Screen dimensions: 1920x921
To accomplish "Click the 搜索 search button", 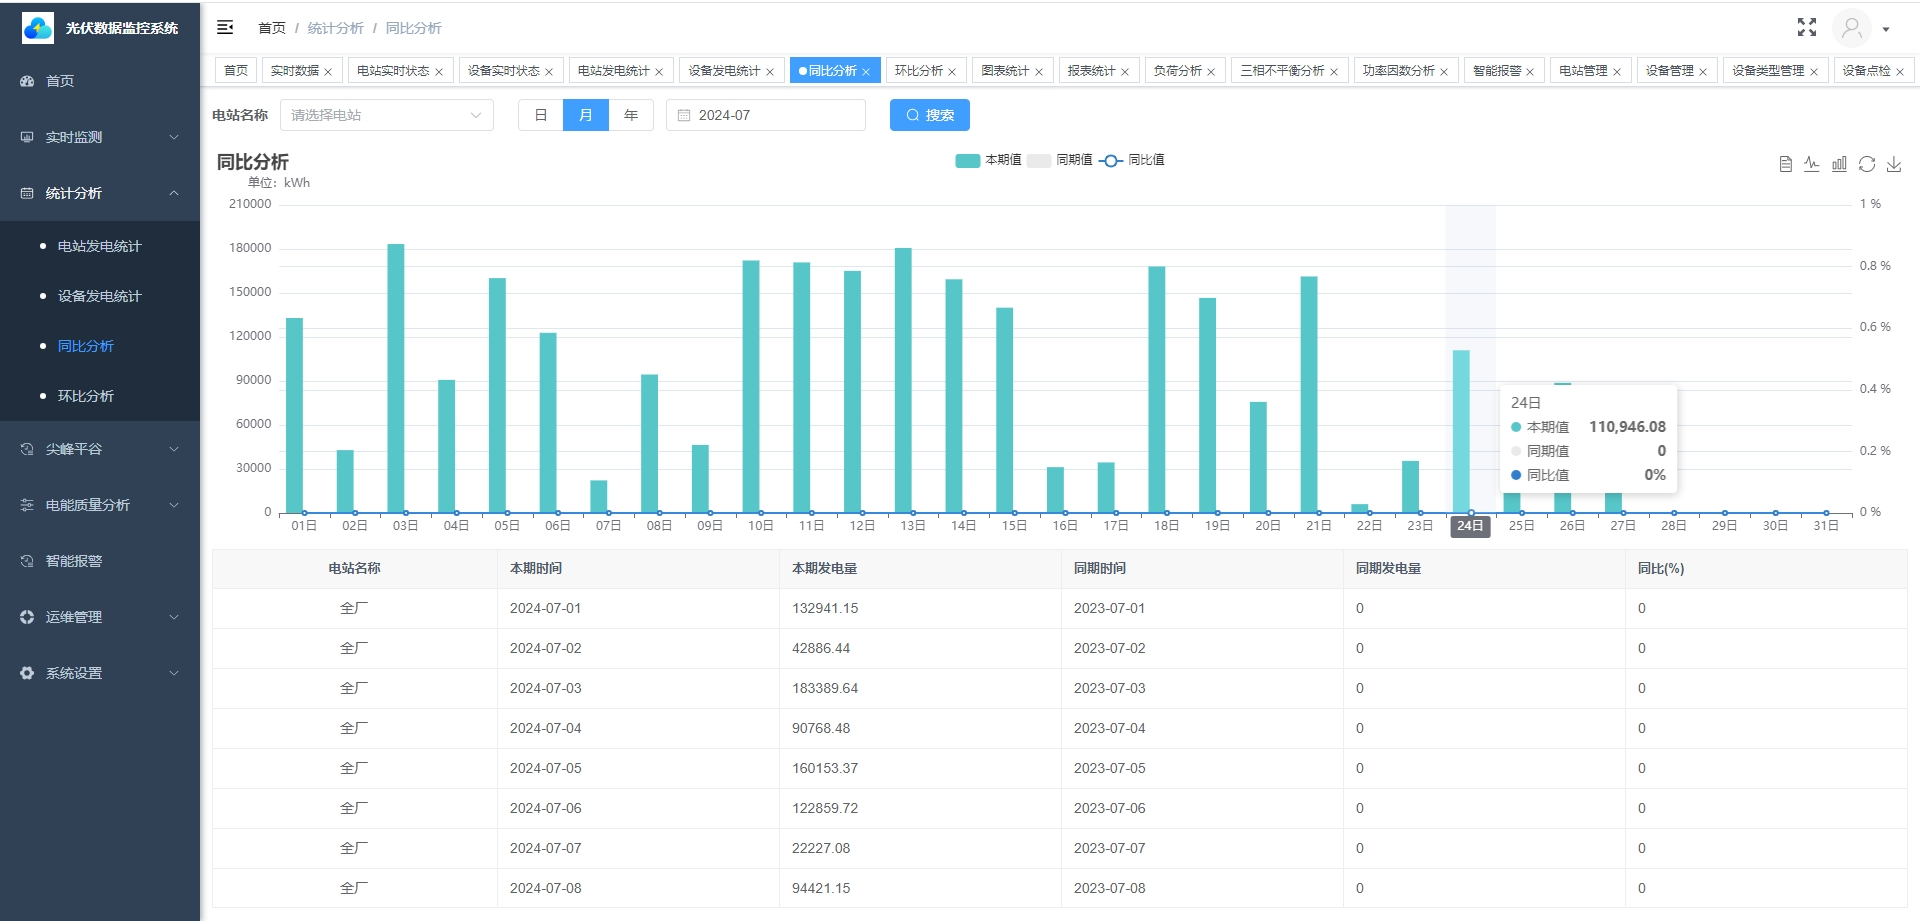I will point(929,115).
